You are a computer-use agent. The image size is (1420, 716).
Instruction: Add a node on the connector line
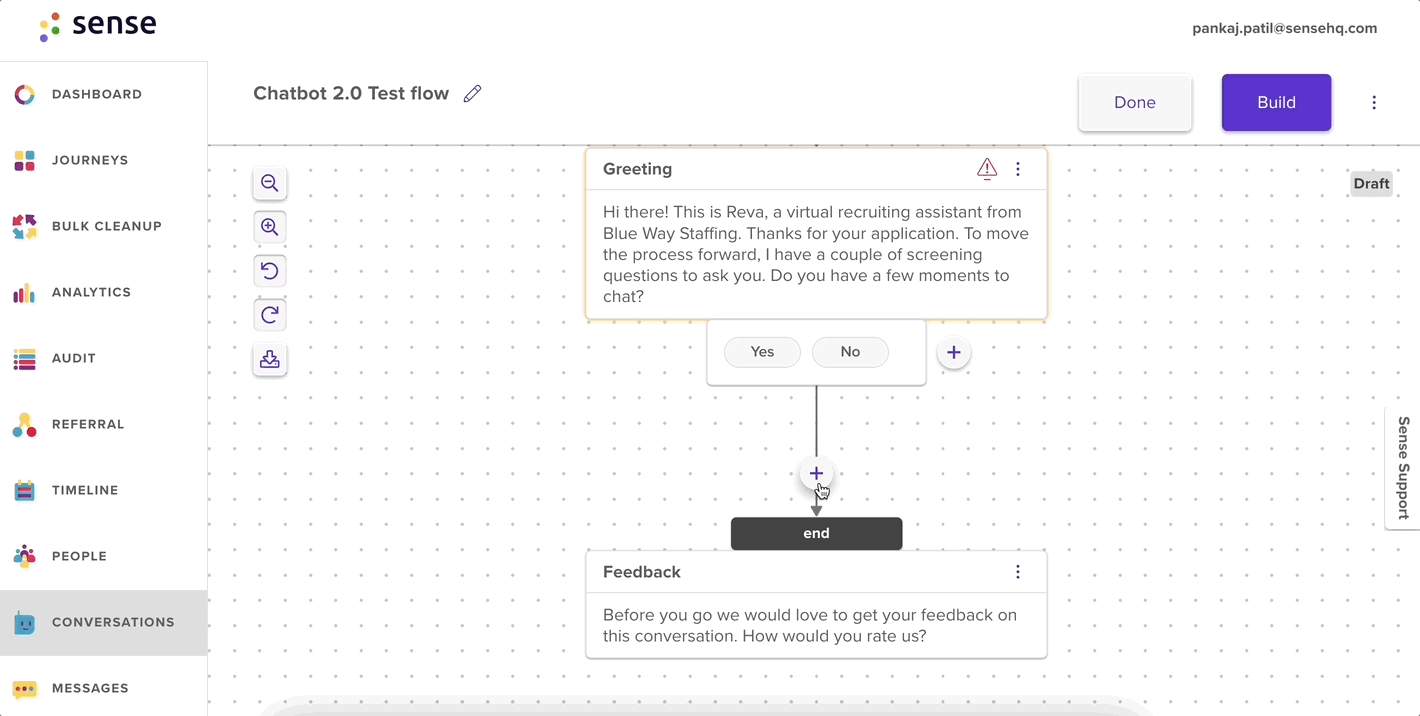pyautogui.click(x=816, y=473)
